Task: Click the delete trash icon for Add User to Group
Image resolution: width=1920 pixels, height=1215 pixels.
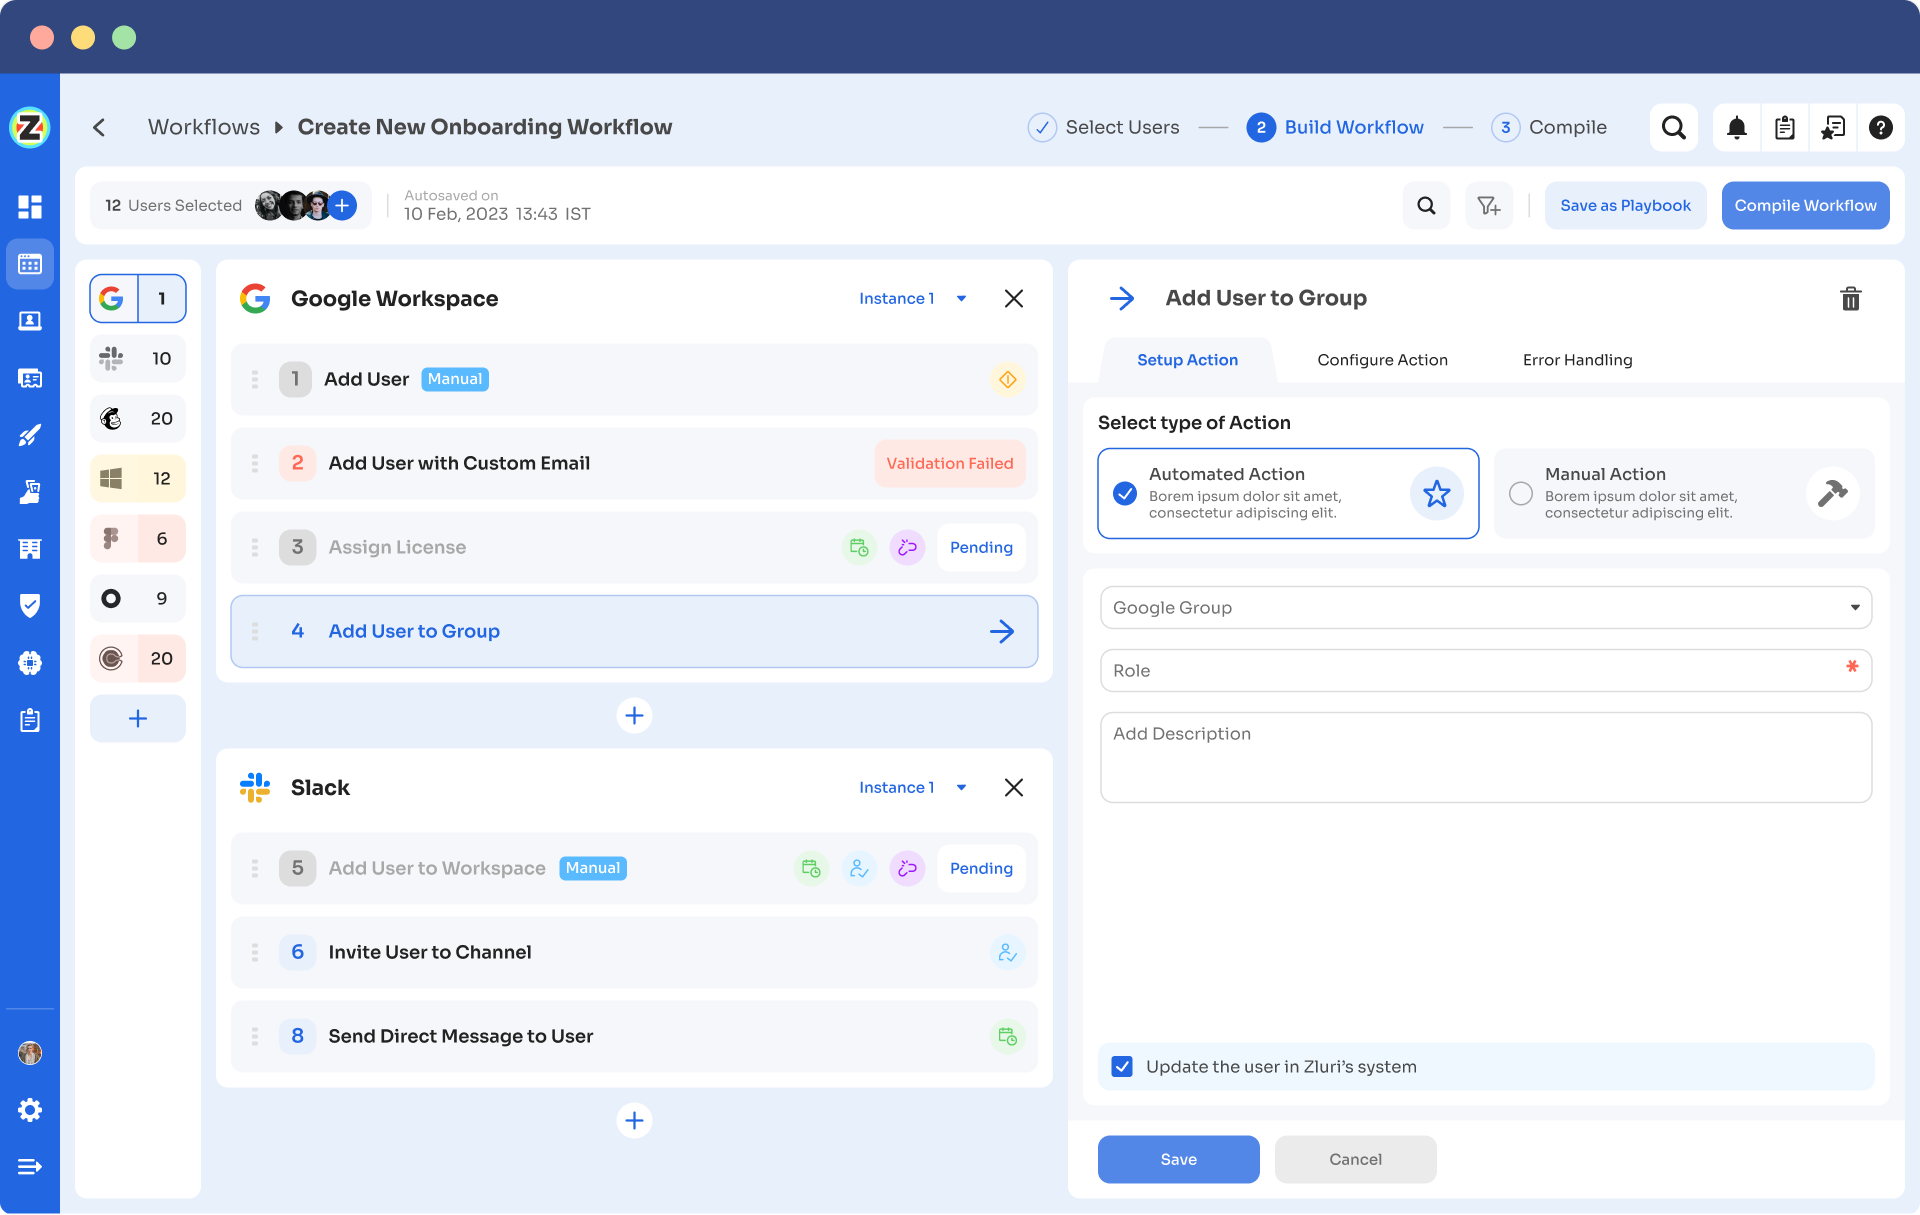Action: [1850, 298]
